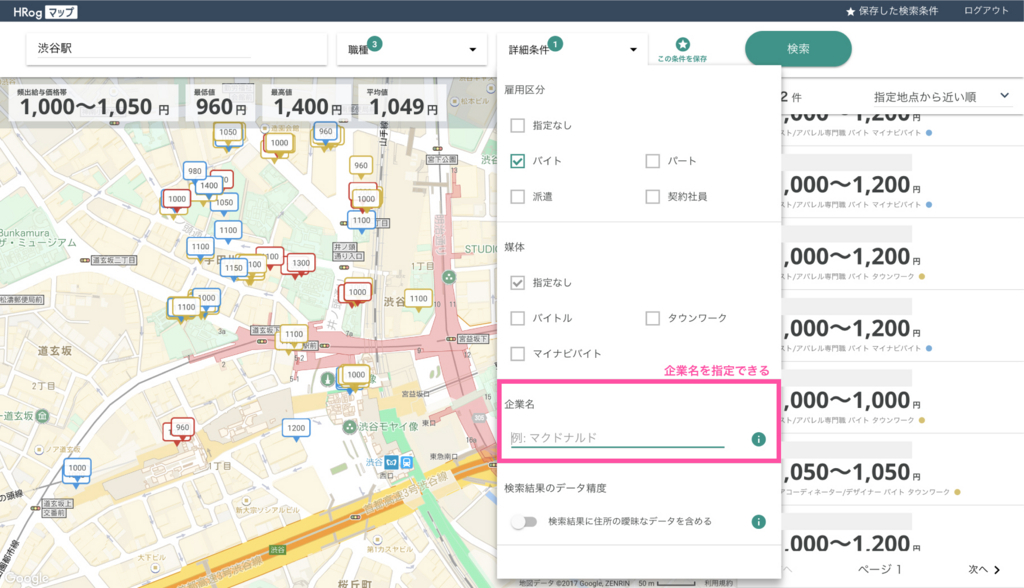1024x588 pixels.
Task: Uncheck the バイト employment checkbox
Action: (x=517, y=161)
